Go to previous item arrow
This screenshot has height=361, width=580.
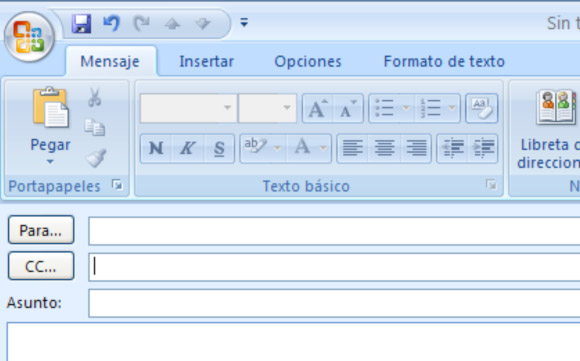coord(172,24)
